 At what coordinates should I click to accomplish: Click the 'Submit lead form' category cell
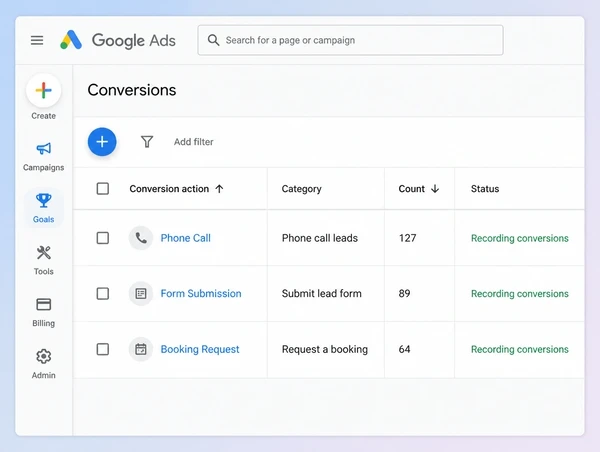click(x=321, y=294)
